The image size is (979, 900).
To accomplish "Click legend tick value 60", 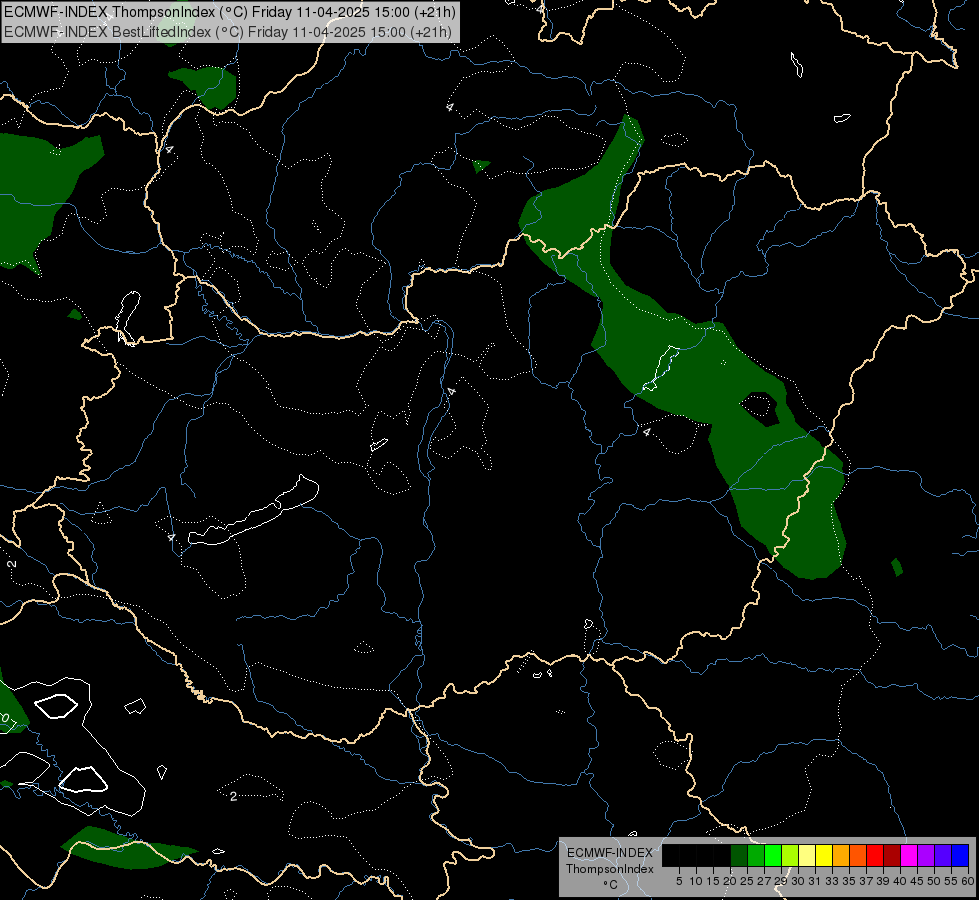I will (967, 881).
